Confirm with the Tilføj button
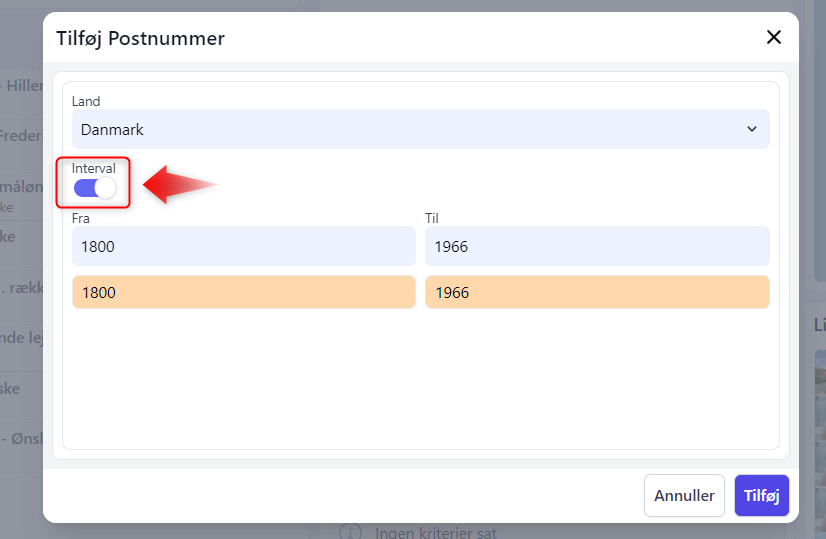Screen dimensions: 826x539 coord(761,495)
